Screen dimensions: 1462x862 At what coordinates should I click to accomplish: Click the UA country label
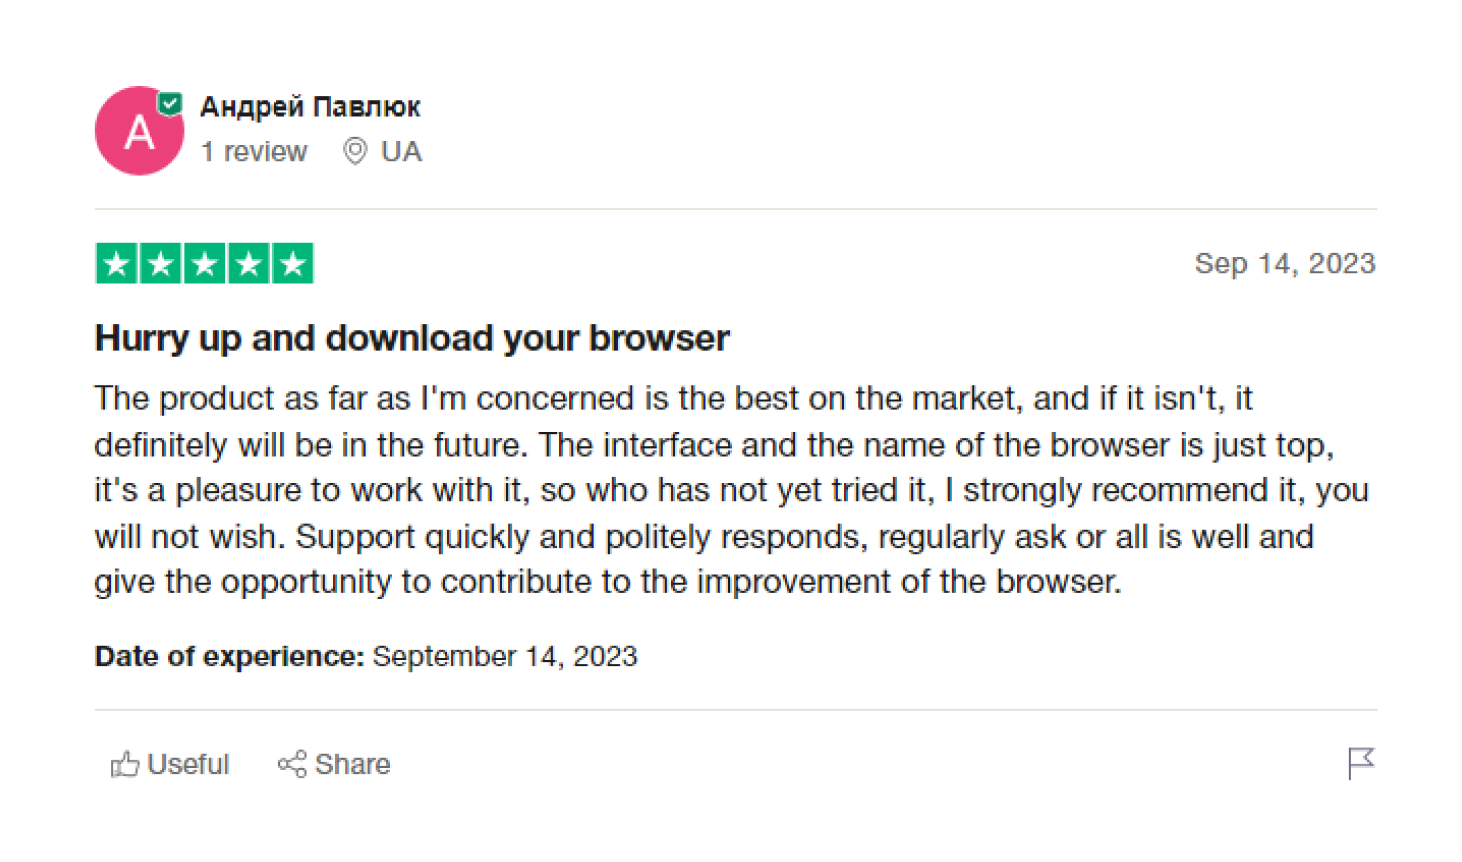pos(401,152)
